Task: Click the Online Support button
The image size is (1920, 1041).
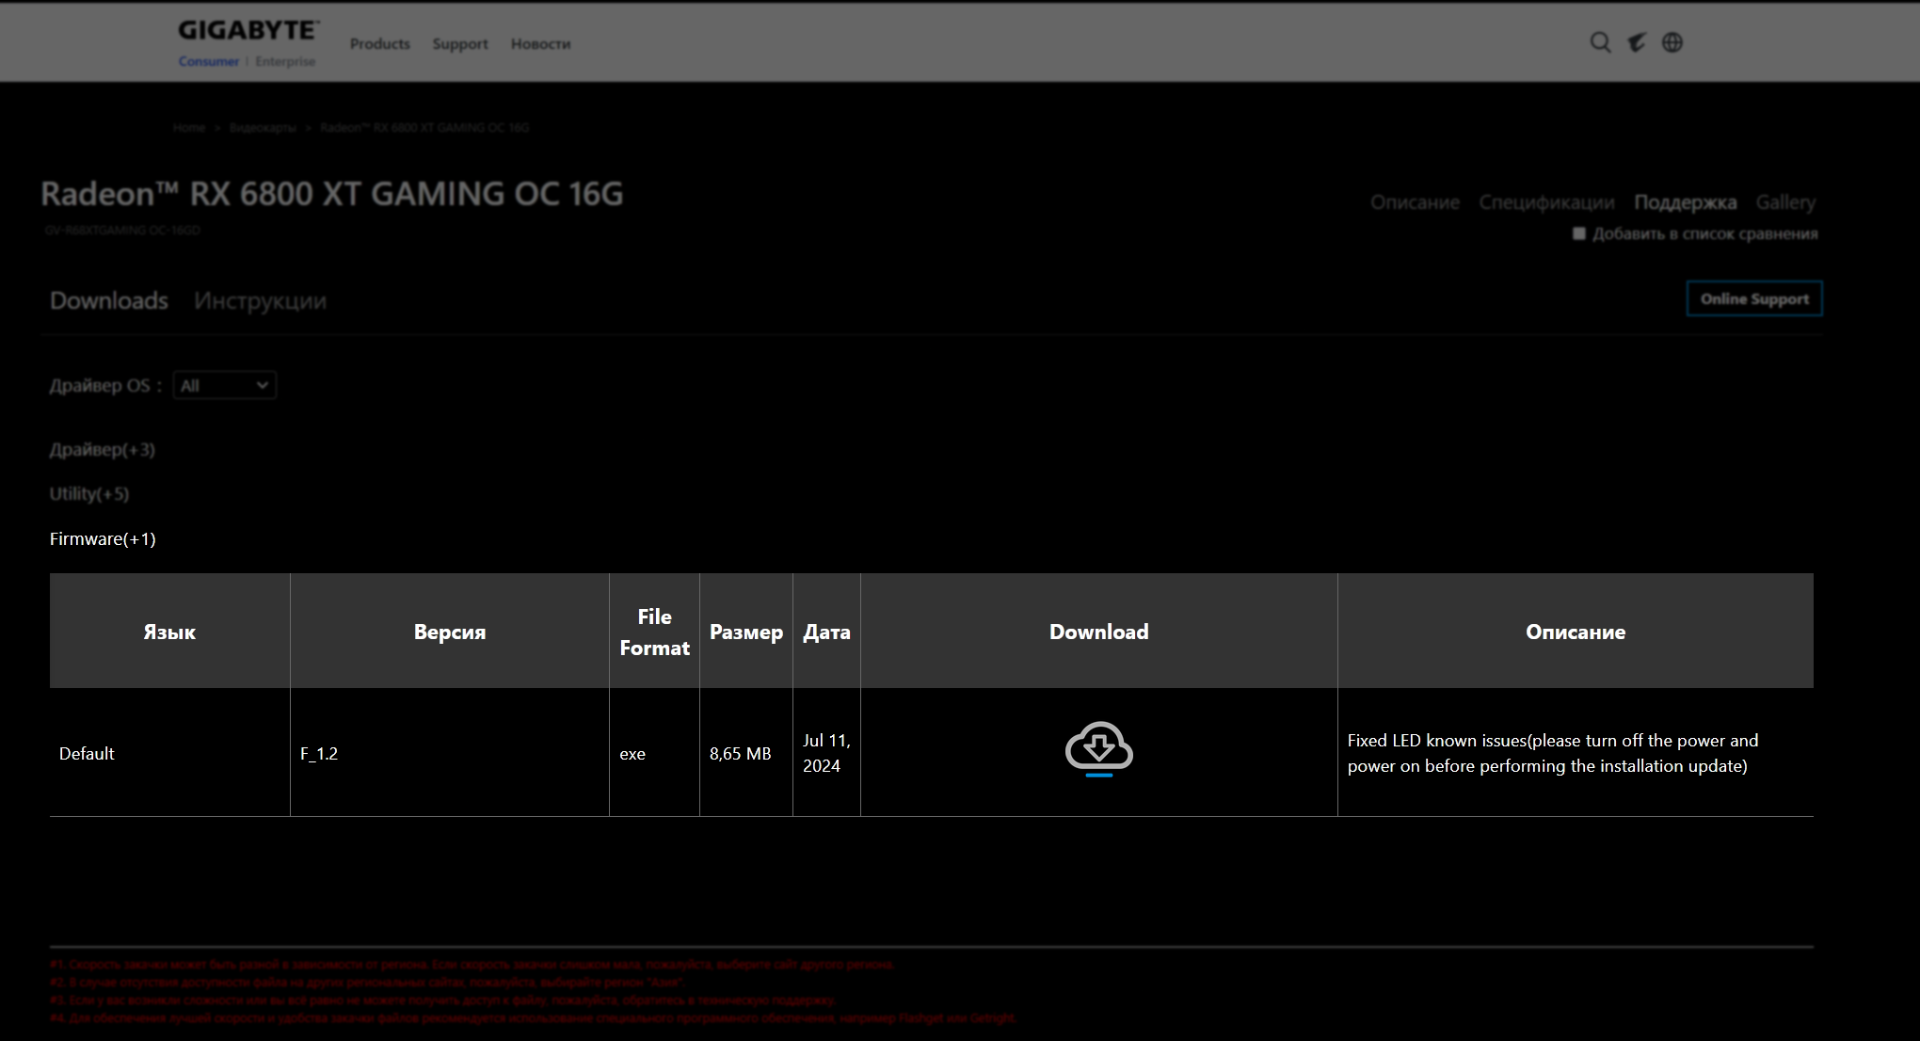Action: (x=1754, y=299)
